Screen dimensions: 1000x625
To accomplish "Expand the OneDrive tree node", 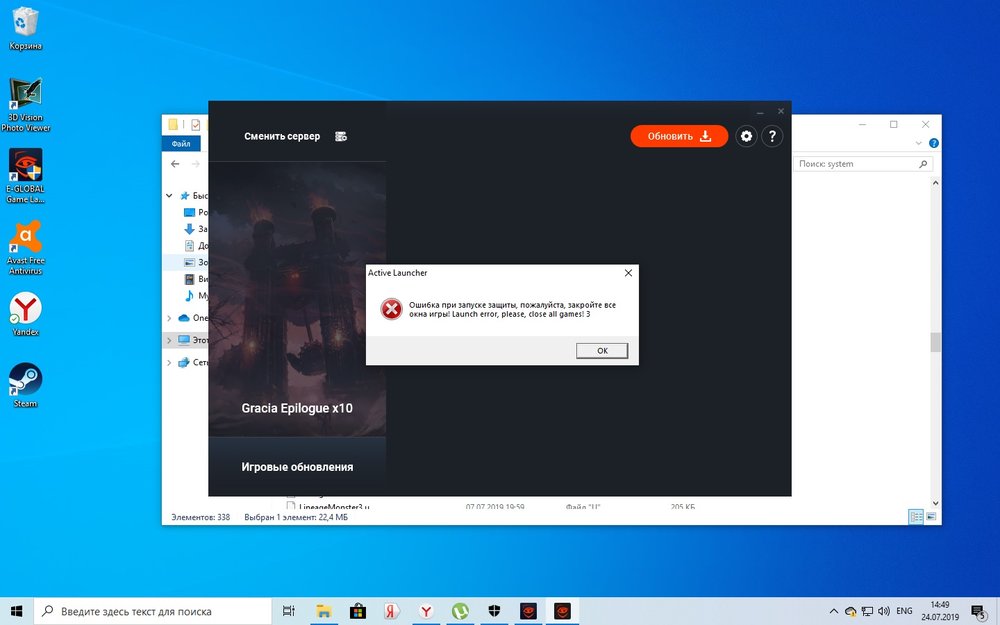I will click(x=169, y=317).
